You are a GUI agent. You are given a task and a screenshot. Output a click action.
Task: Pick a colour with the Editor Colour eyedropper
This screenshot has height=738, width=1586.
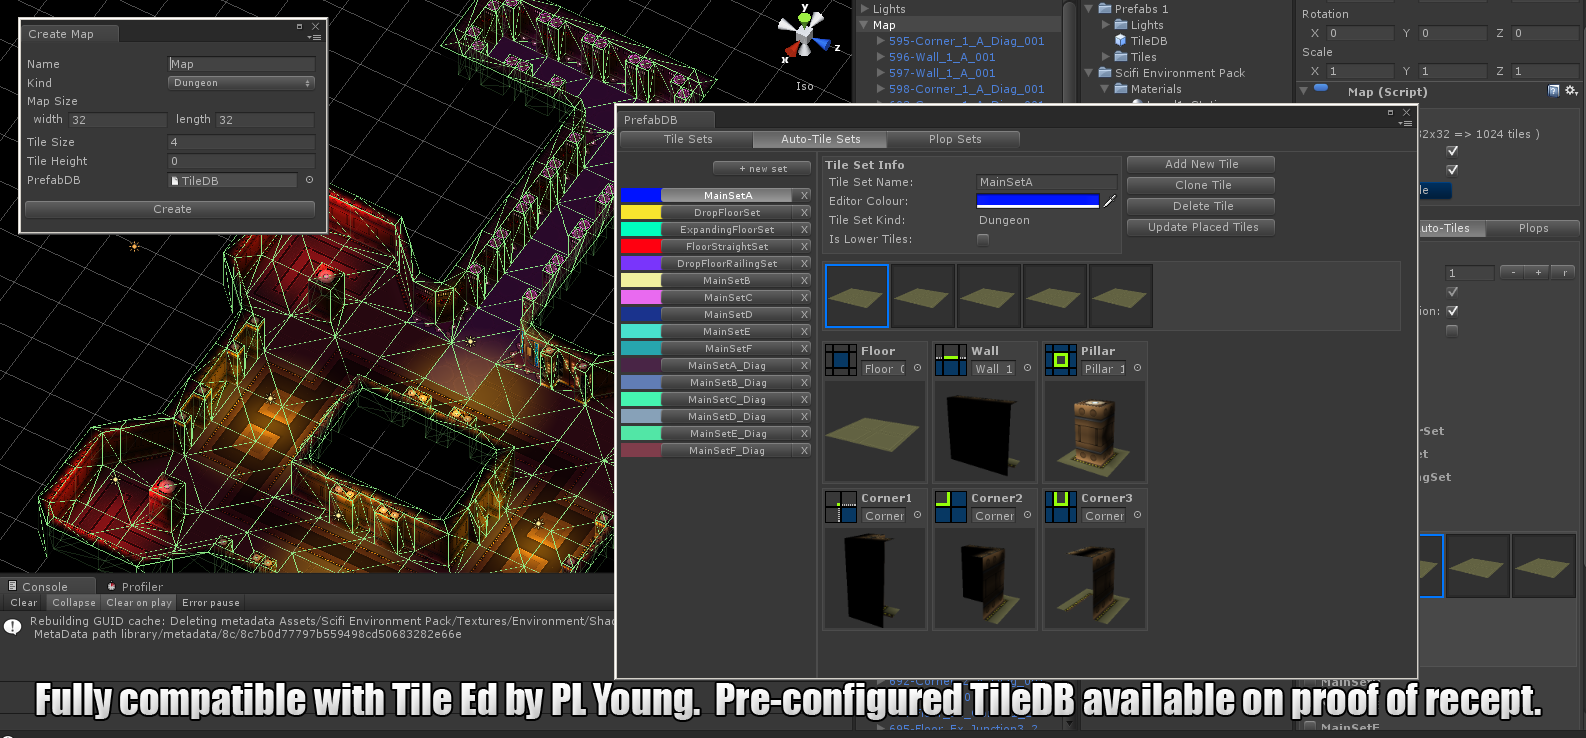pos(1109,201)
